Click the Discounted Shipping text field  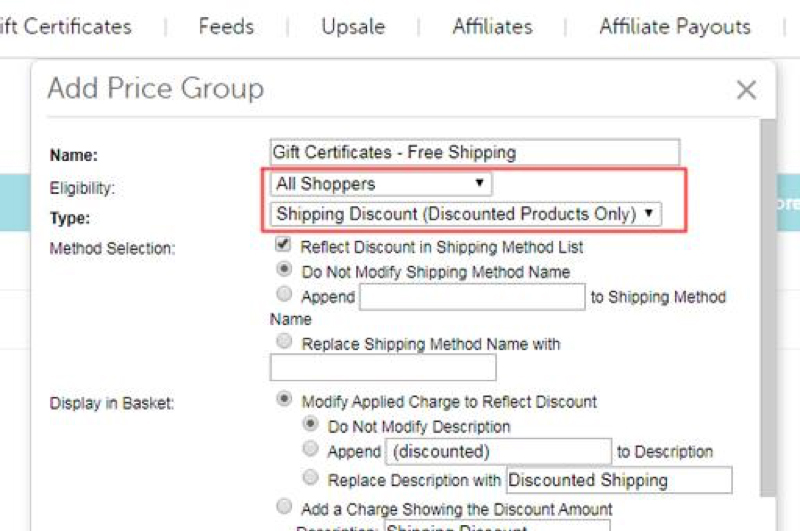[x=619, y=480]
